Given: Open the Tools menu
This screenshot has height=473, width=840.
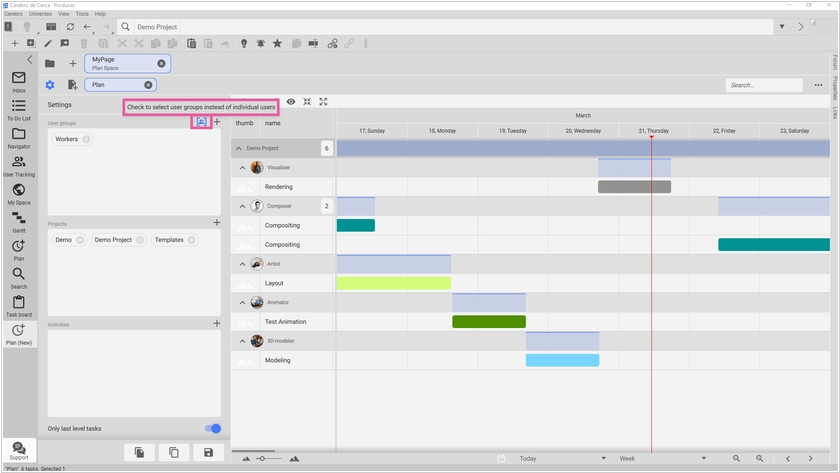Looking at the screenshot, I should click(x=82, y=14).
